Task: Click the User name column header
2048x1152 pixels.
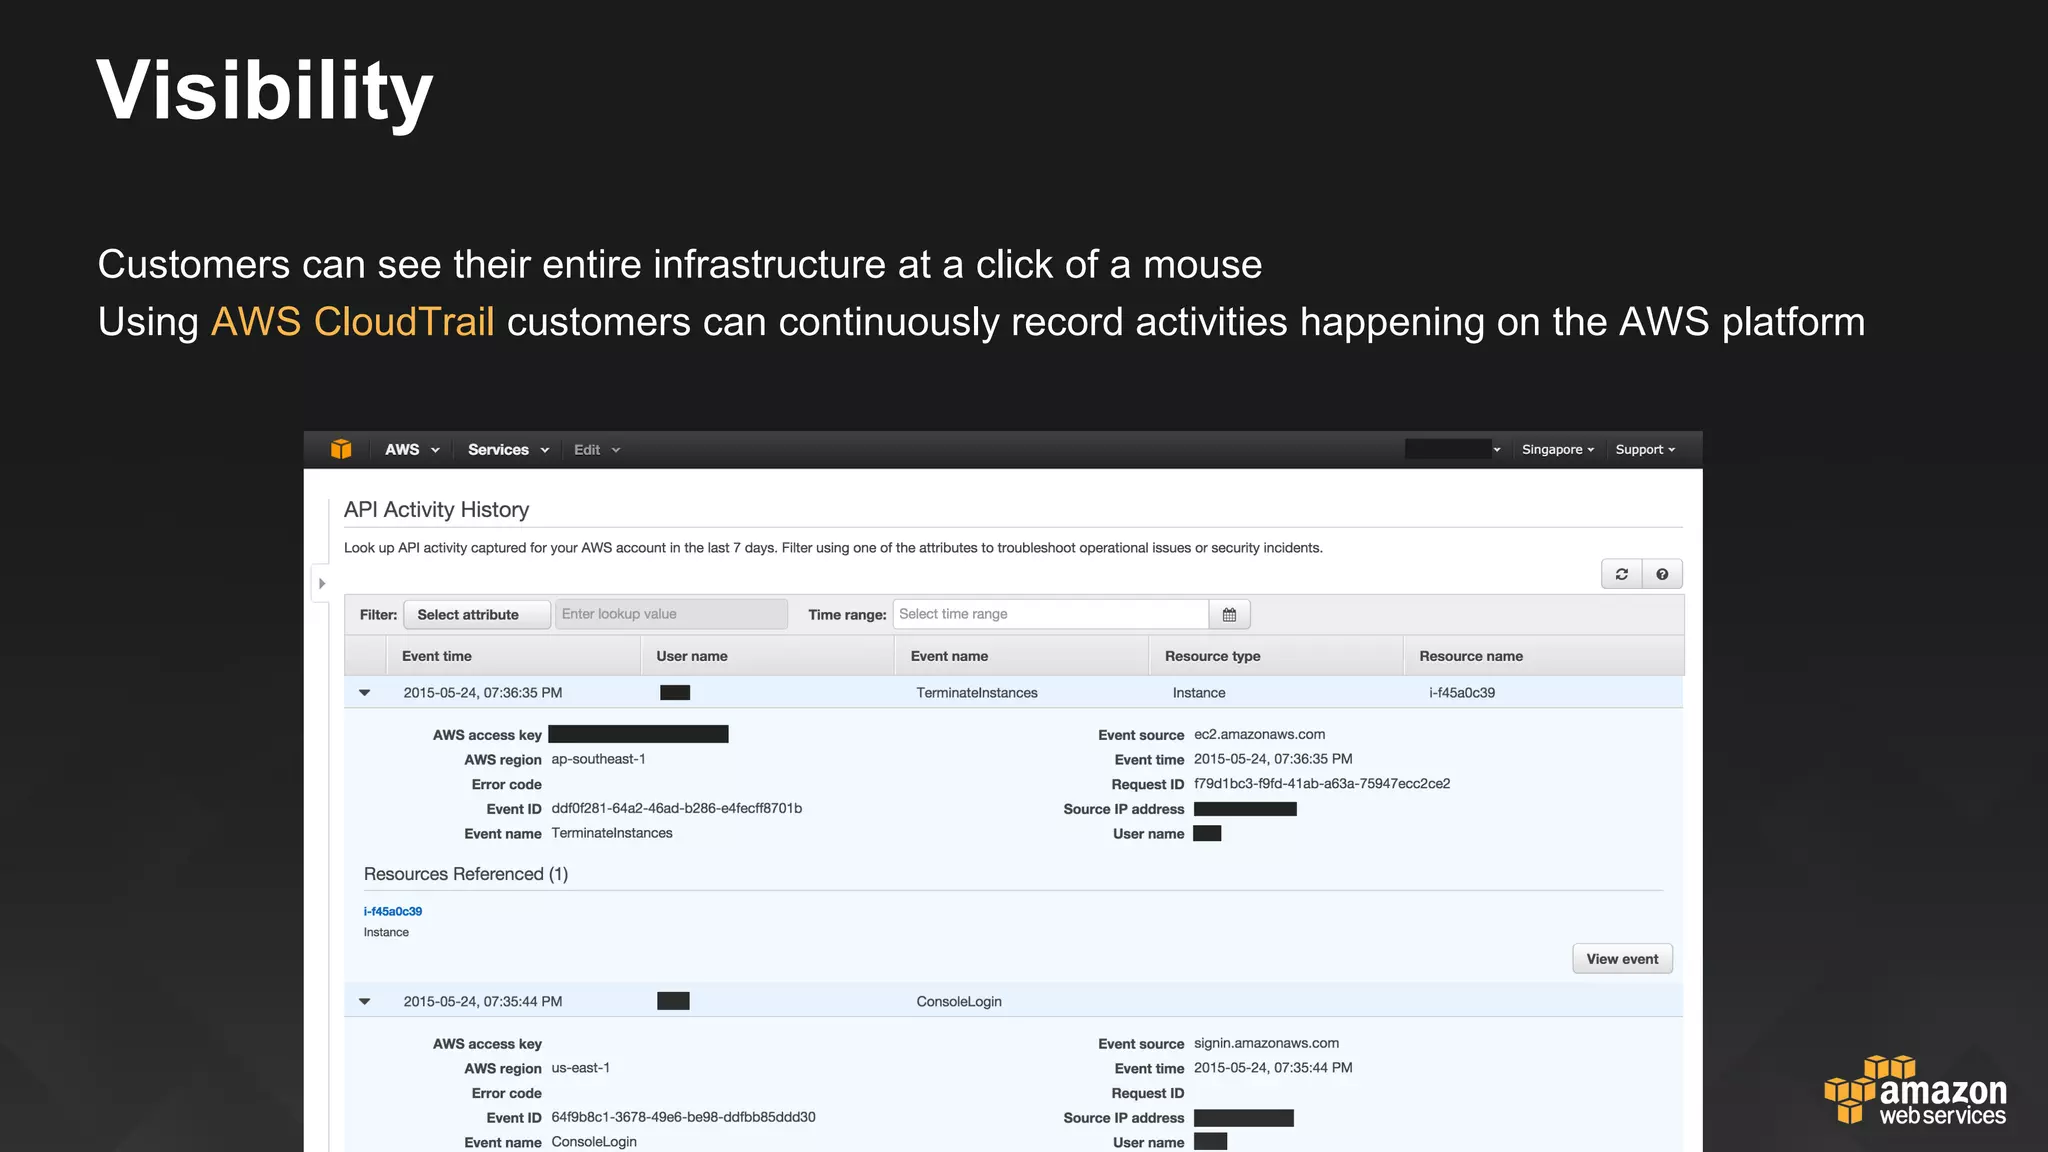Action: (x=767, y=656)
